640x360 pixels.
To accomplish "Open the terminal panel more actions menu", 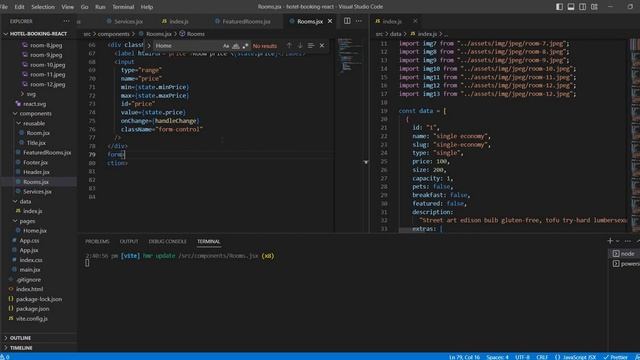I will click(628, 241).
